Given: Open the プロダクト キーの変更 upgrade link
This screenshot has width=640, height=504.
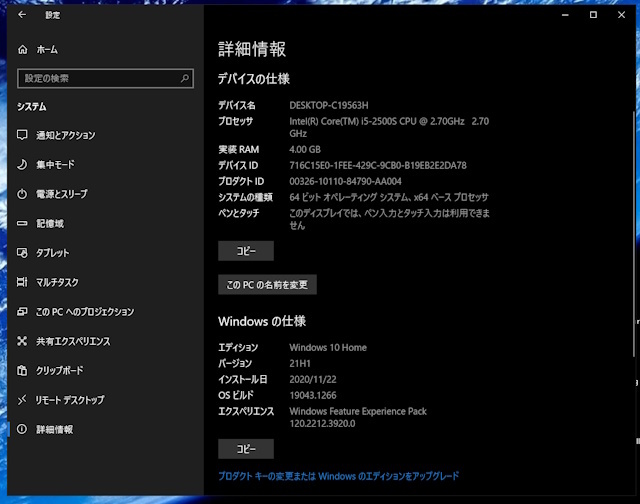Looking at the screenshot, I should (x=338, y=476).
